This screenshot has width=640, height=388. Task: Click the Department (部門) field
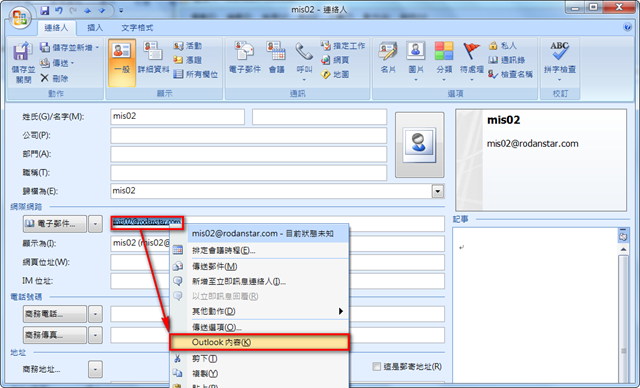tap(248, 154)
